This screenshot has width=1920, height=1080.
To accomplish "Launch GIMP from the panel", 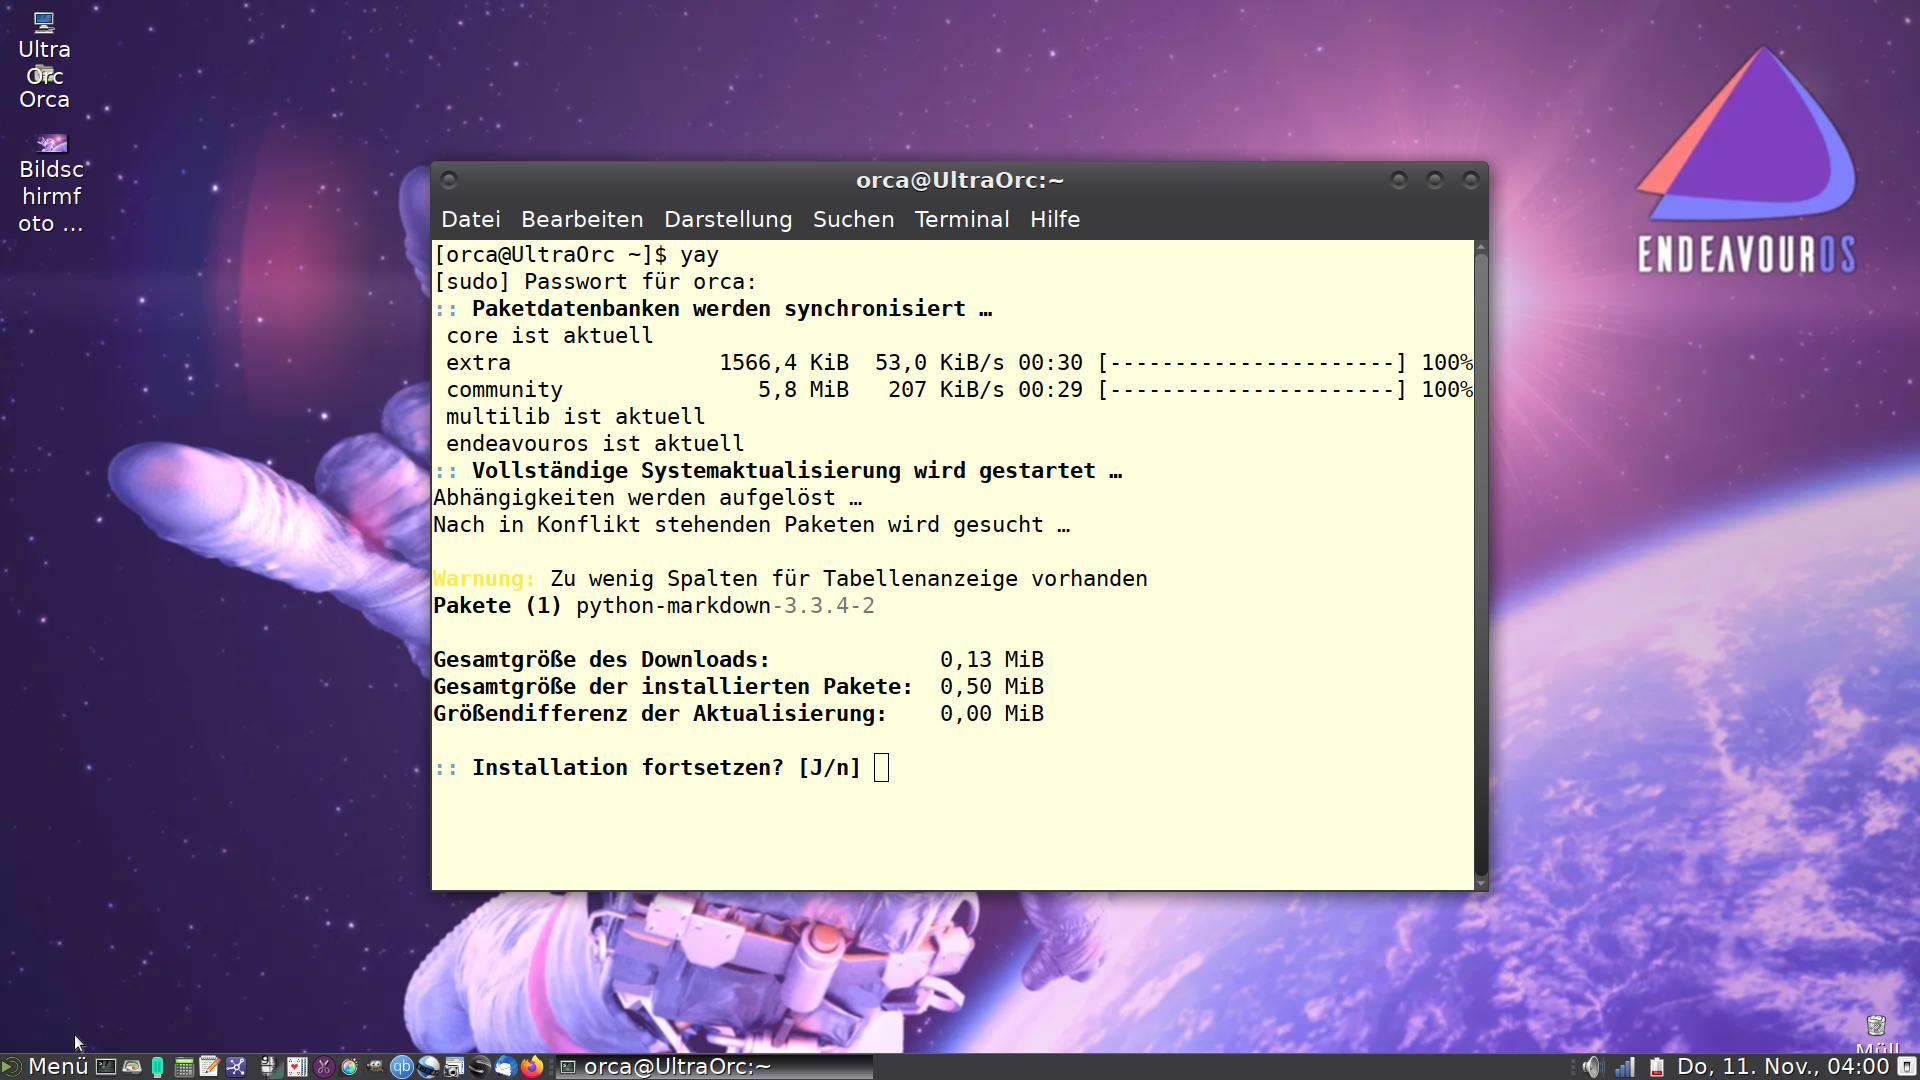I will click(x=375, y=1066).
